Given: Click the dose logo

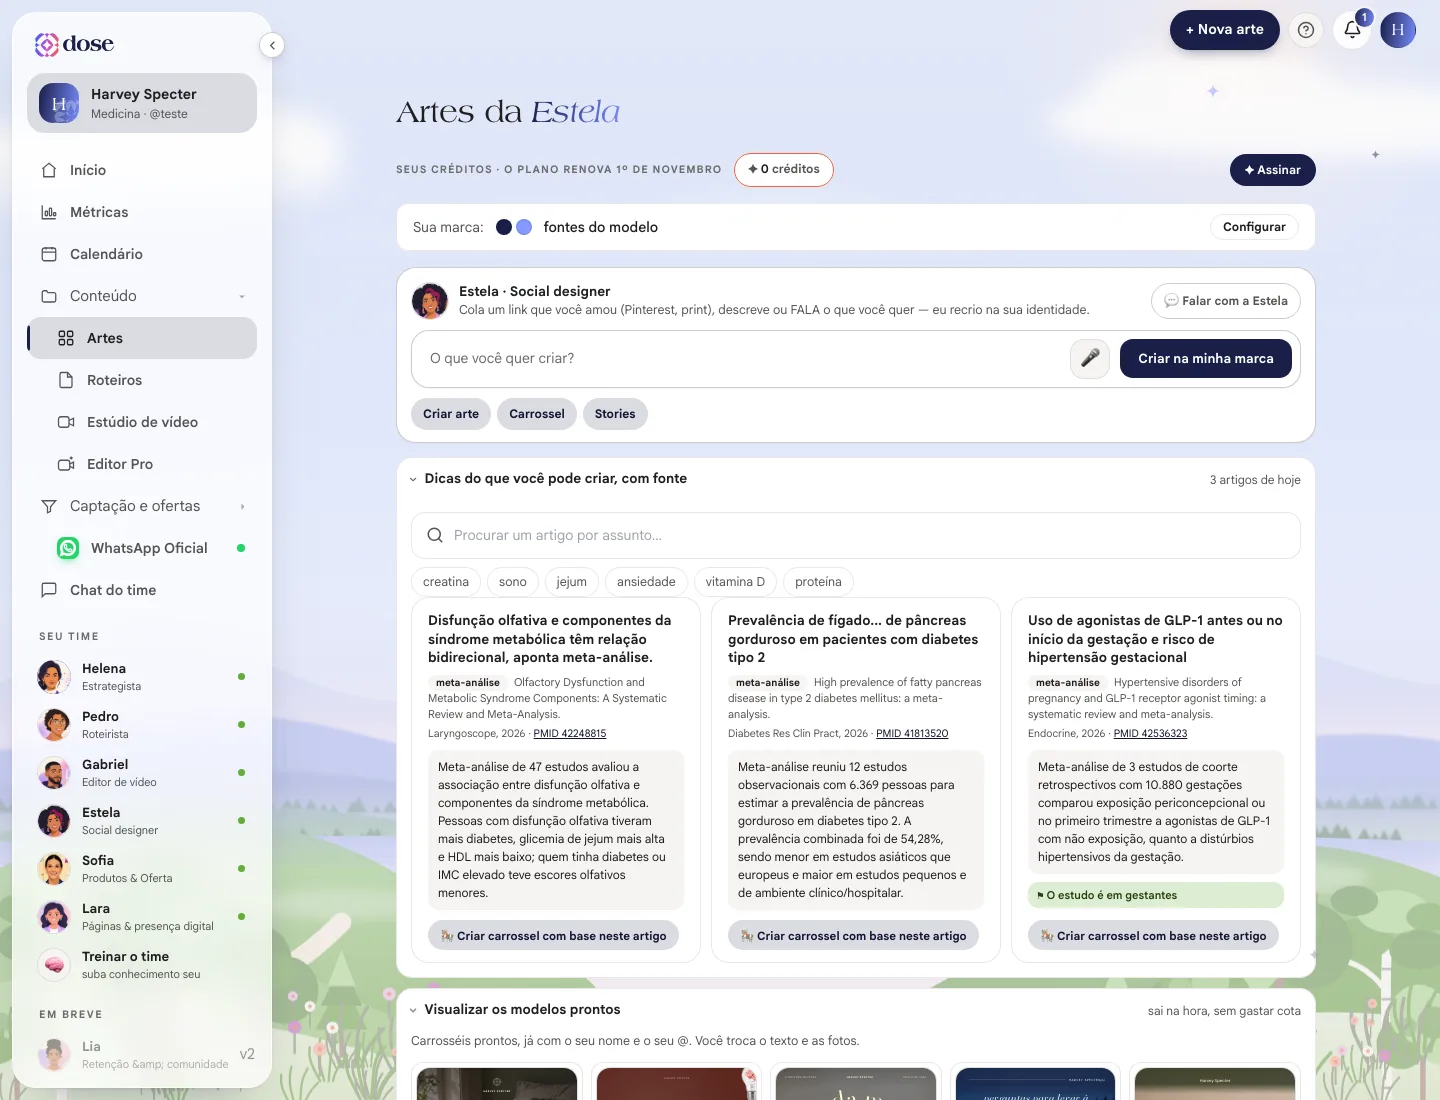Looking at the screenshot, I should point(75,44).
